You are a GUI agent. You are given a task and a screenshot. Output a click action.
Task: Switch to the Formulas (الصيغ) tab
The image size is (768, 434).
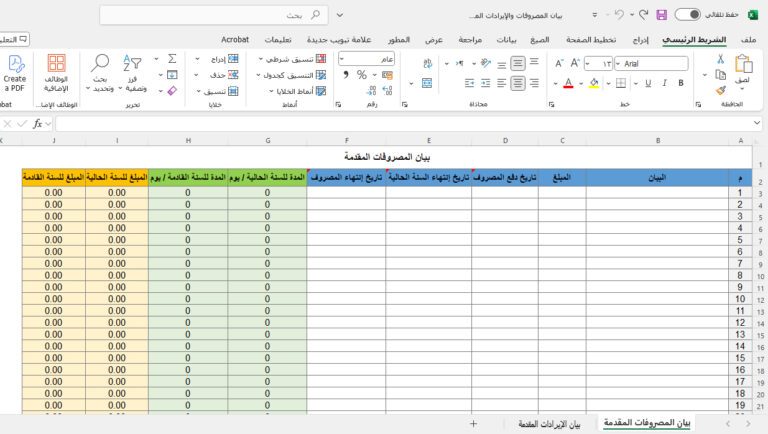[x=540, y=40]
